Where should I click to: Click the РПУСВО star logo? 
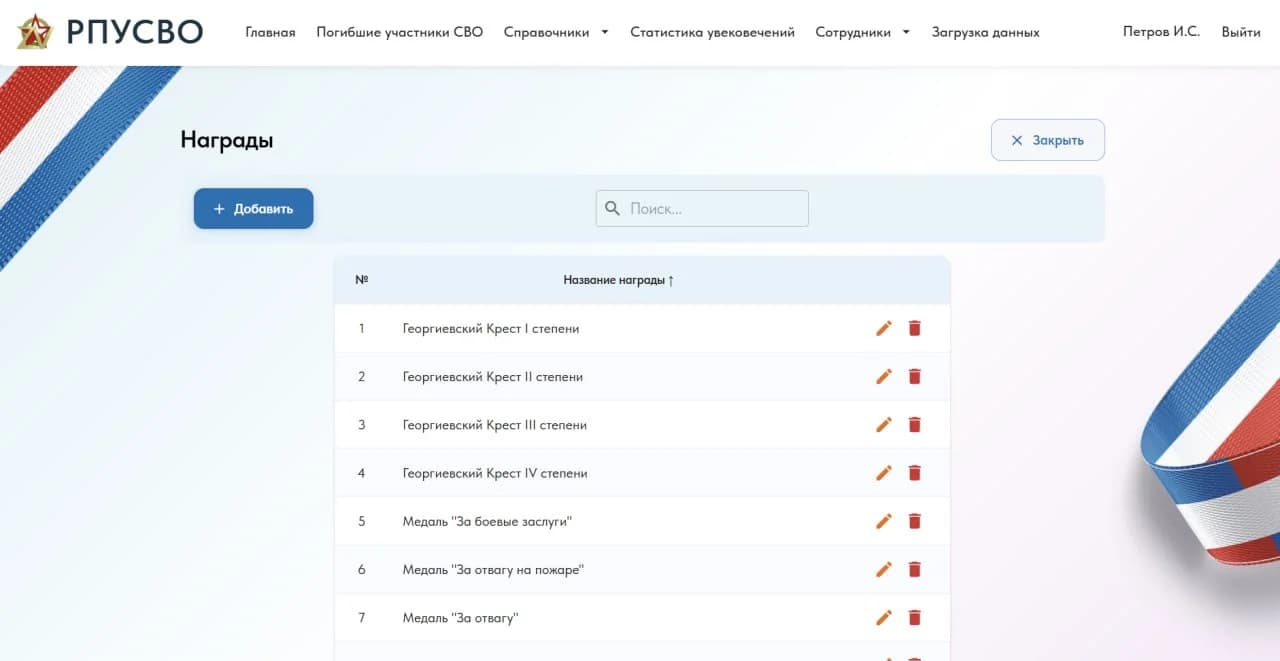coord(35,32)
